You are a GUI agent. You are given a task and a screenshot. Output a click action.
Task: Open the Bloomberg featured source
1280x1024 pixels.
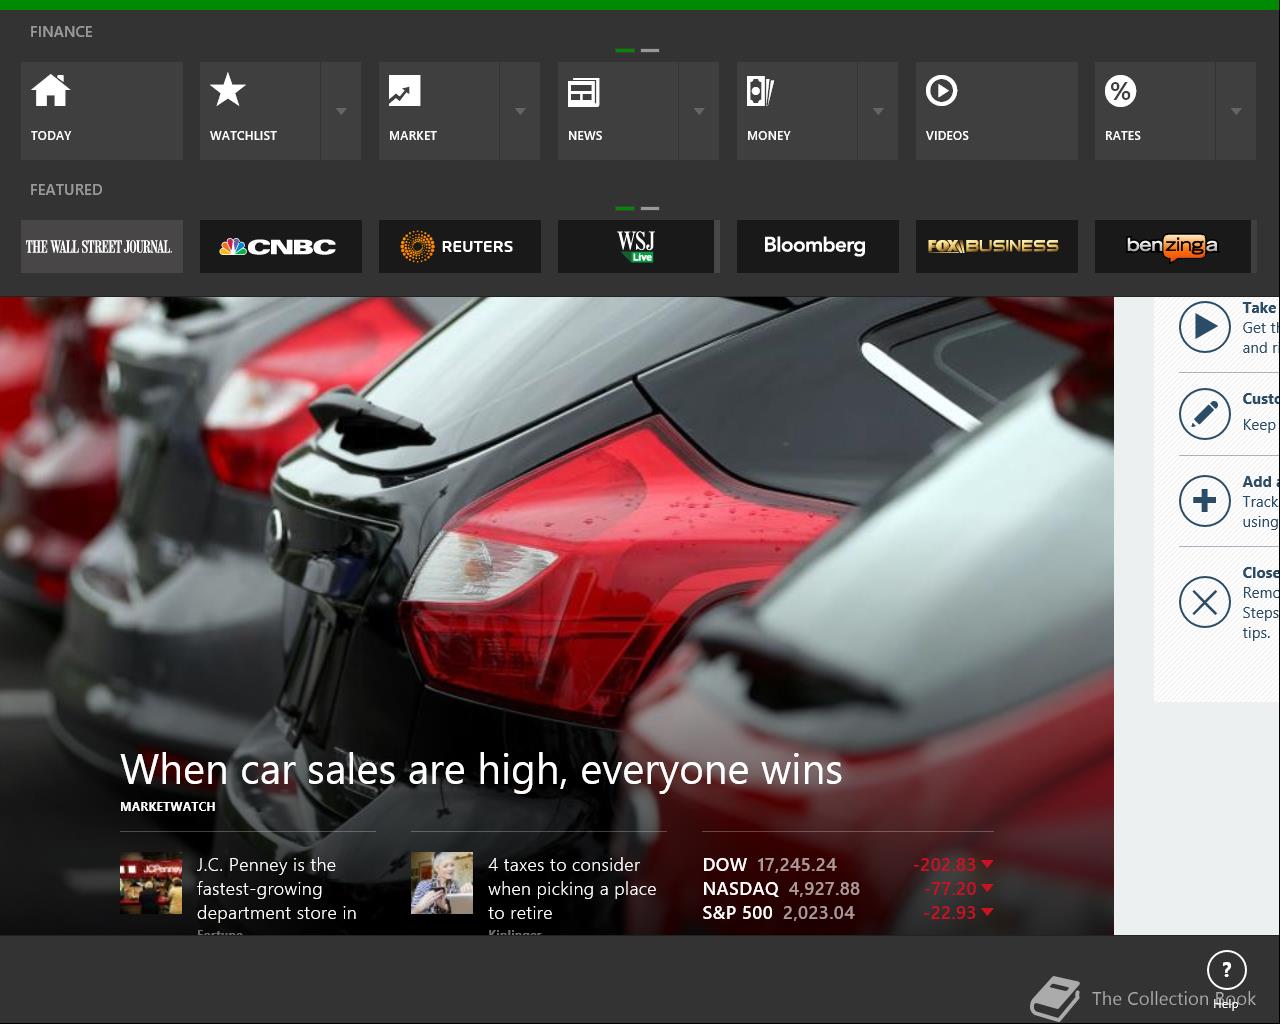[818, 246]
